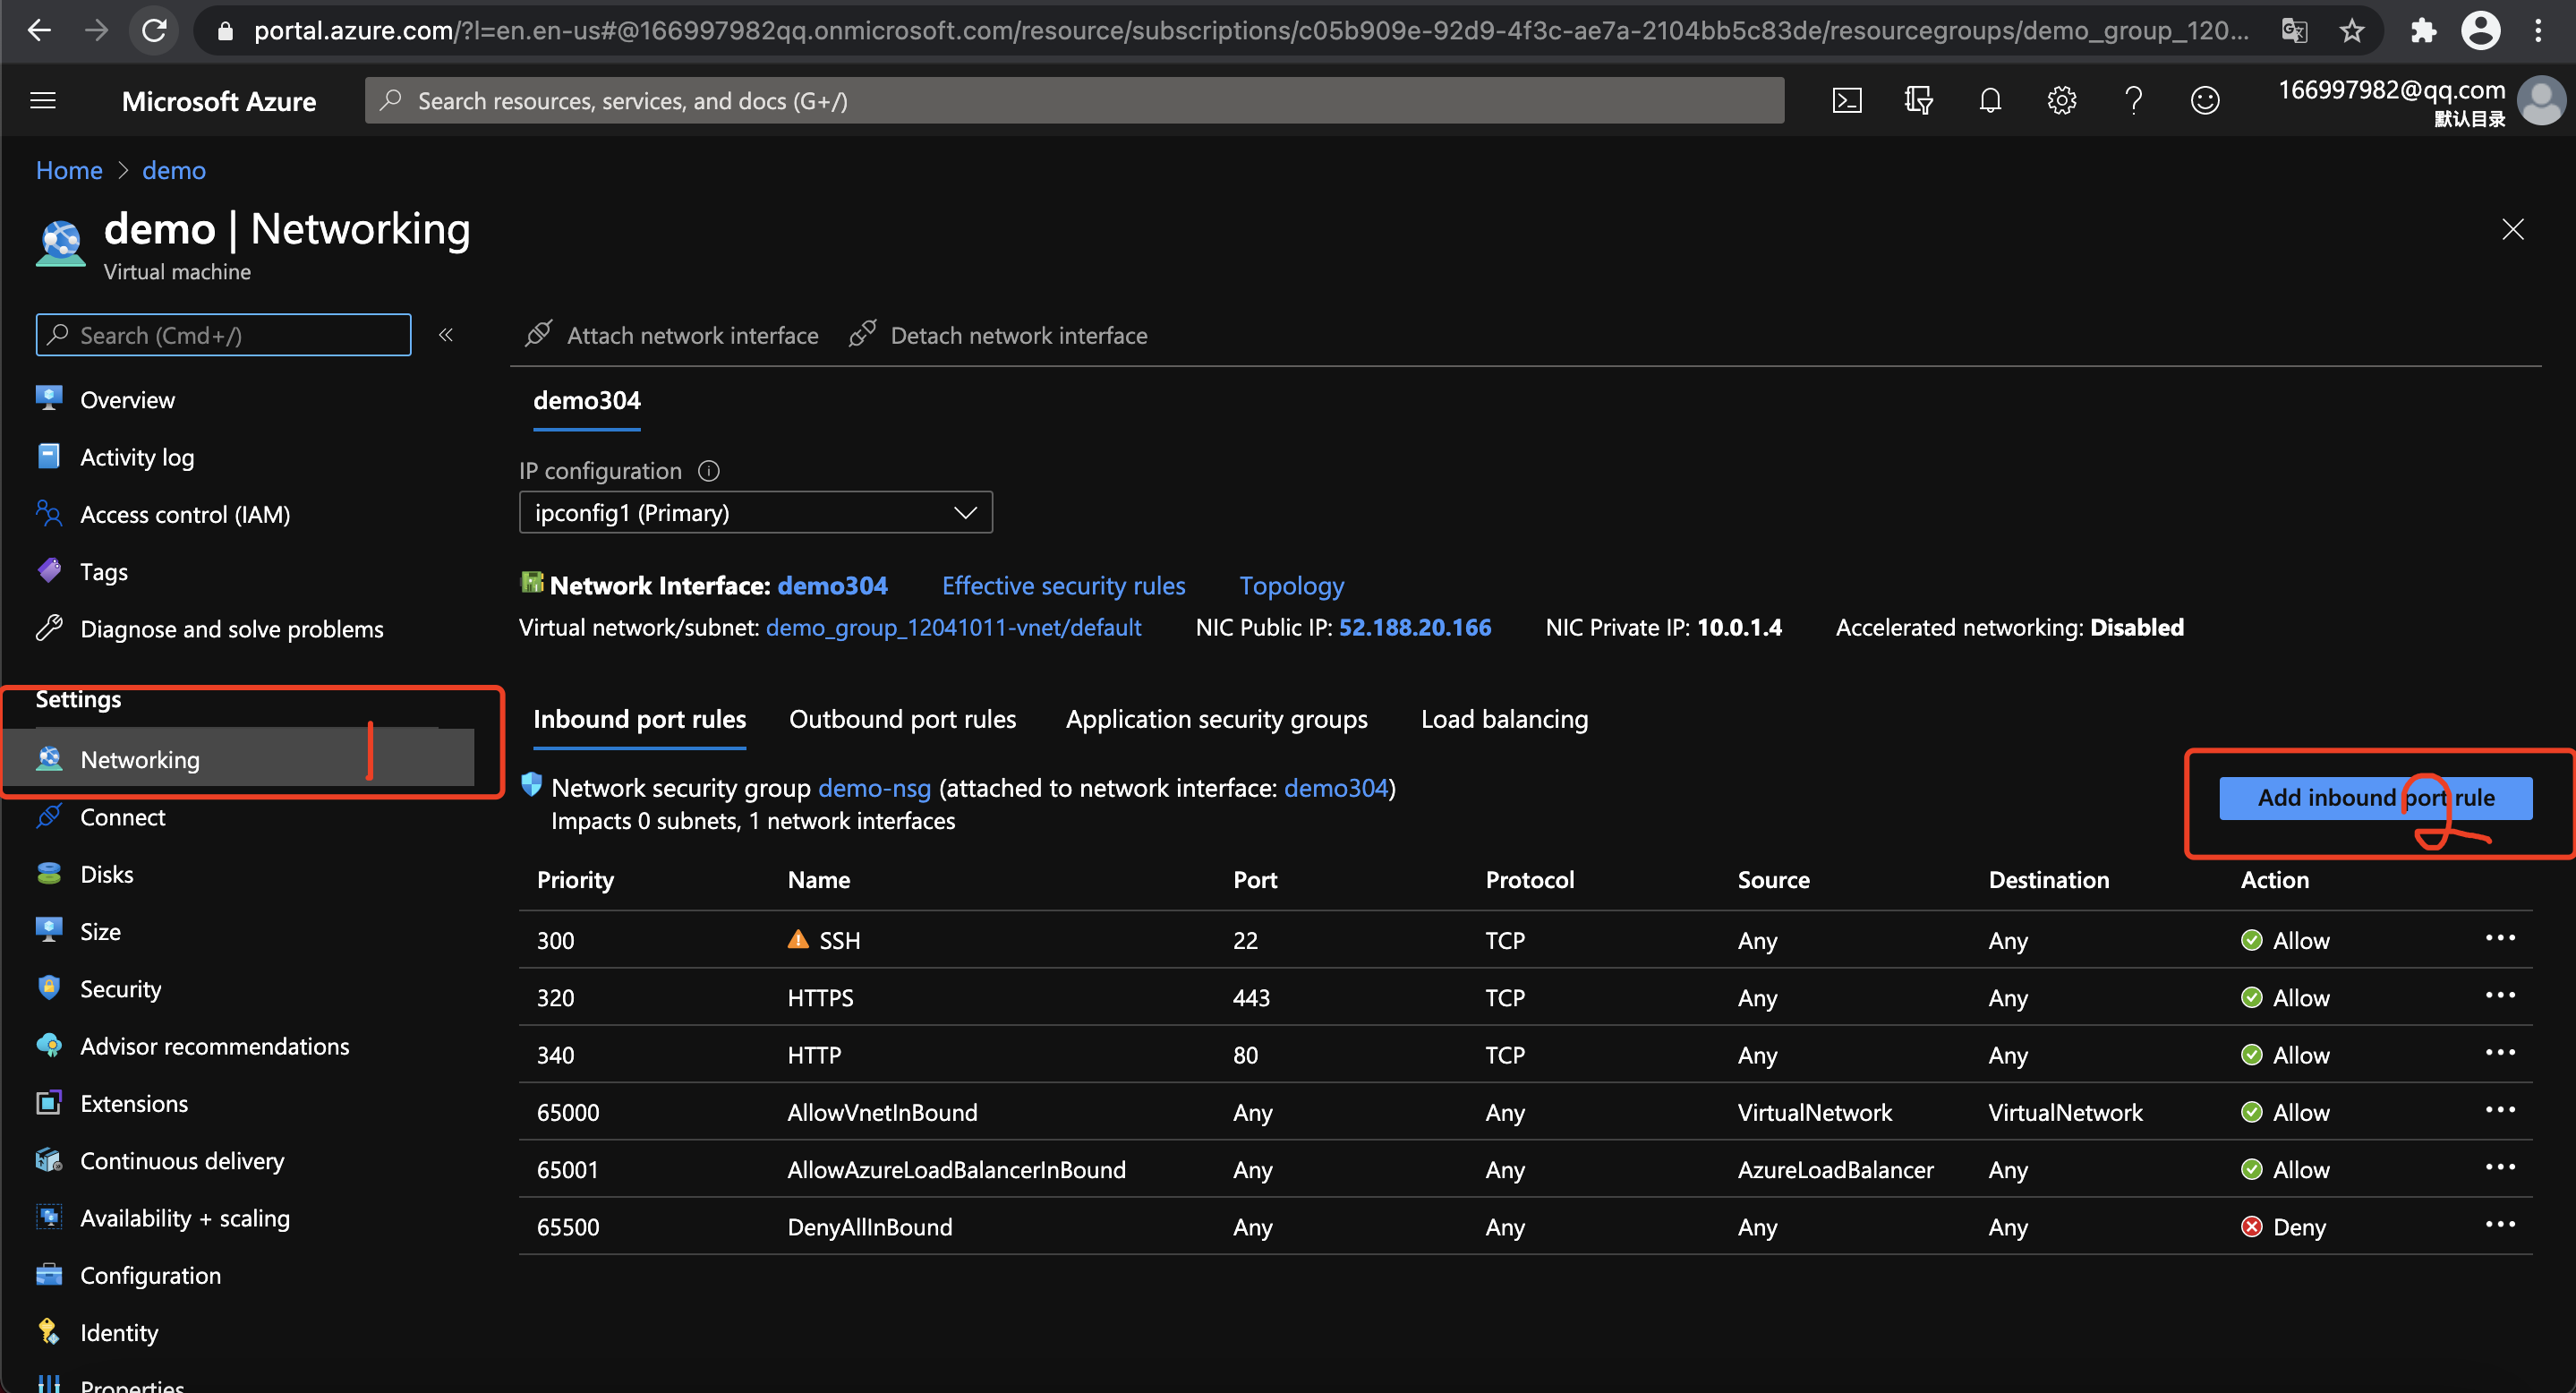
Task: Click the account avatar picture
Action: (2541, 101)
